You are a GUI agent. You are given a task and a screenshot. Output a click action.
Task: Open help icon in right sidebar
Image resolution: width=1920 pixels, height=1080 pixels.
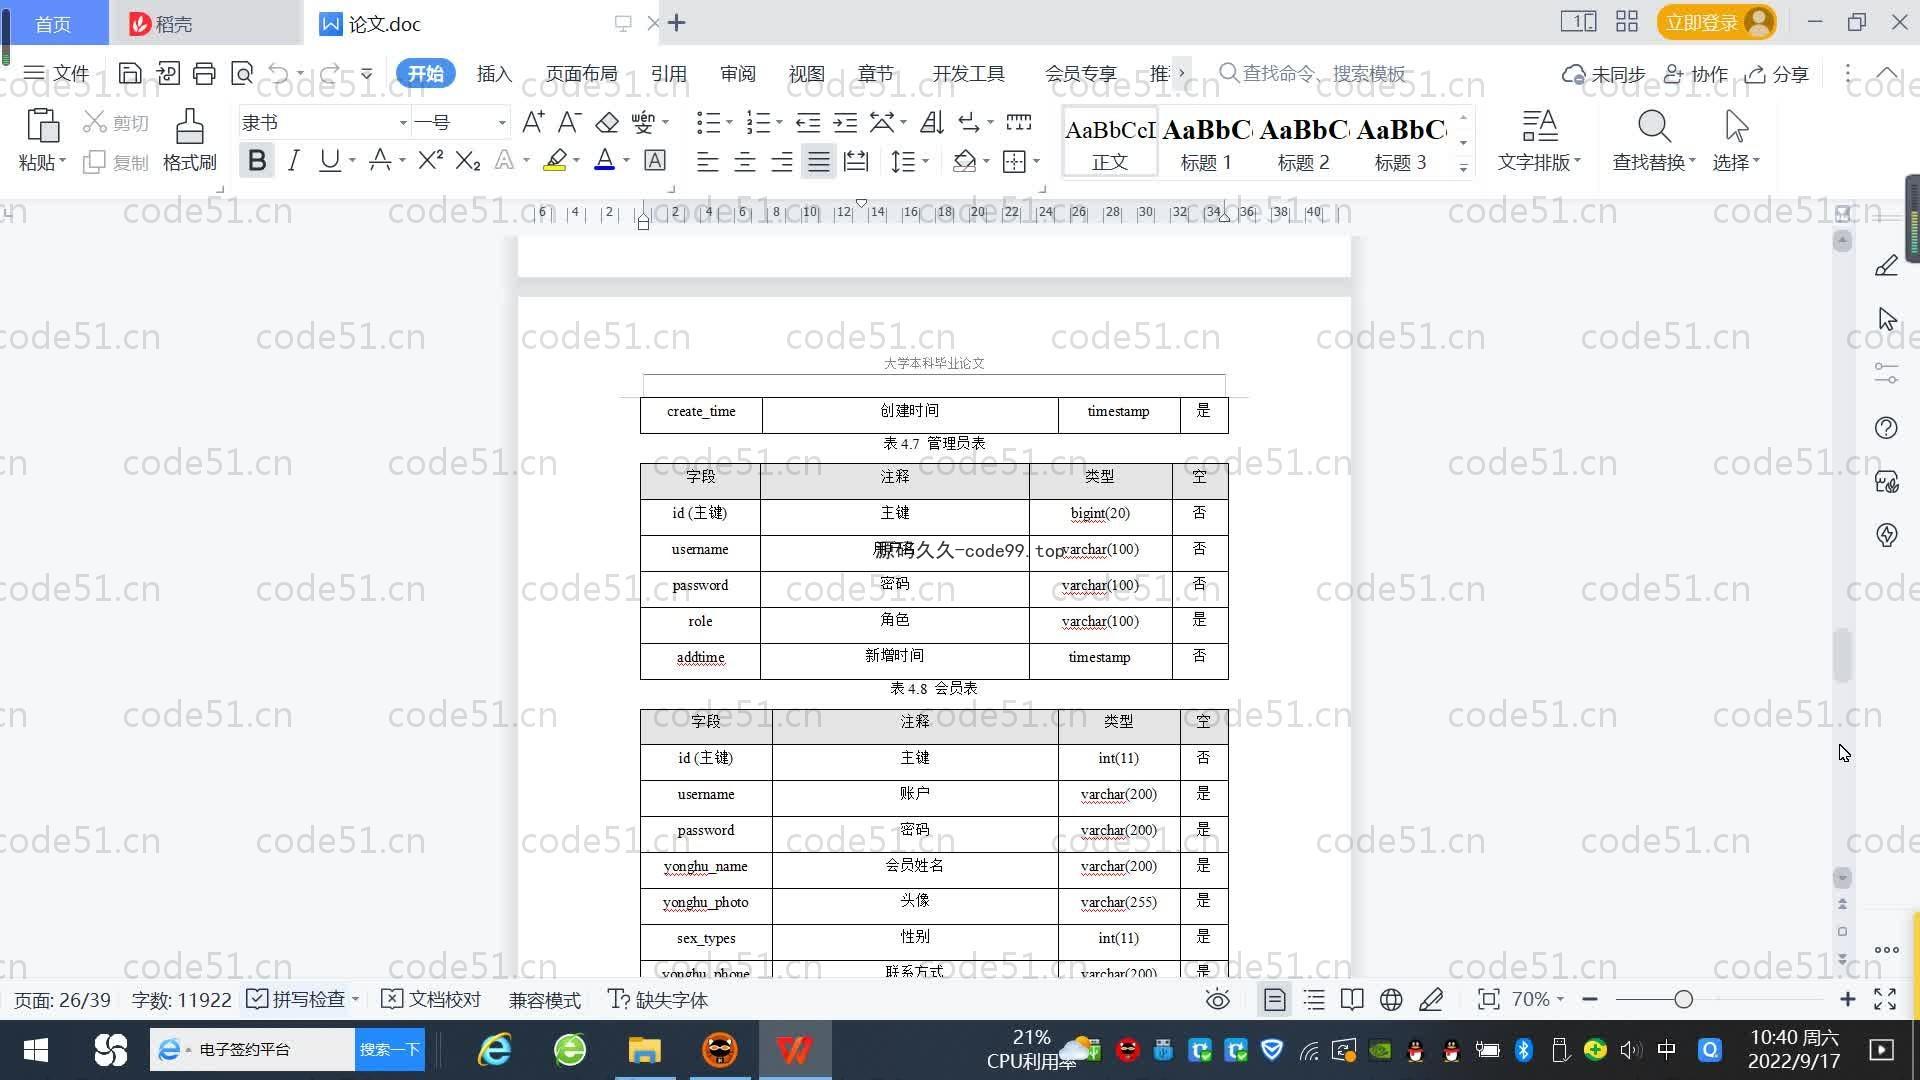coord(1886,428)
